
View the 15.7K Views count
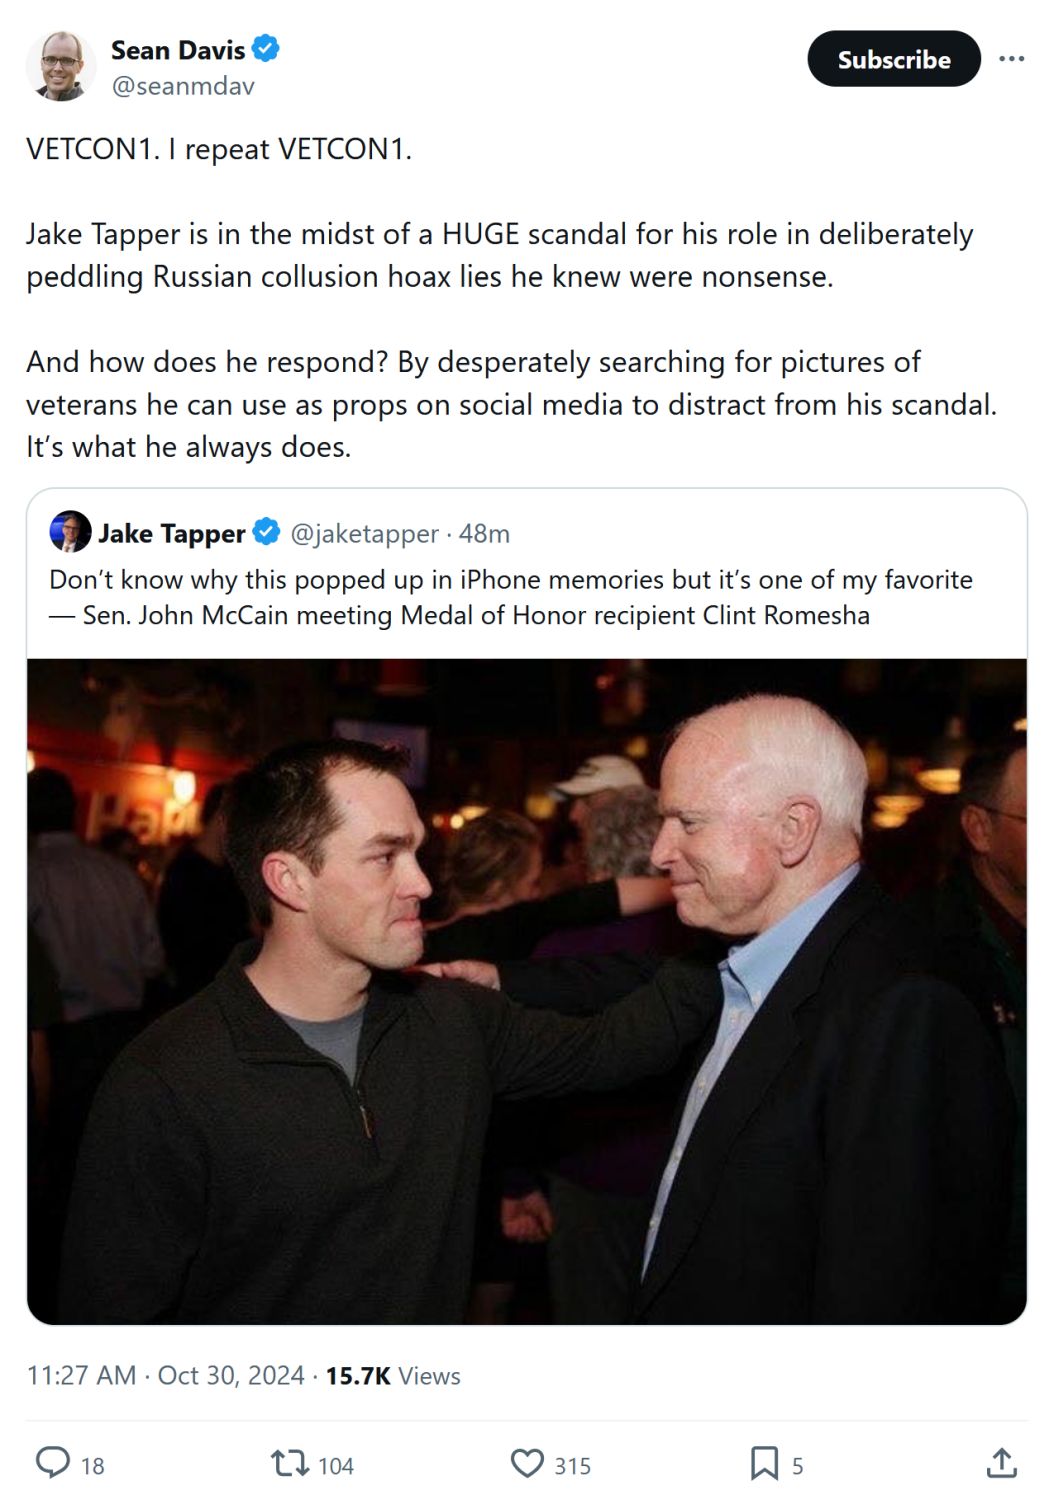tap(393, 1376)
